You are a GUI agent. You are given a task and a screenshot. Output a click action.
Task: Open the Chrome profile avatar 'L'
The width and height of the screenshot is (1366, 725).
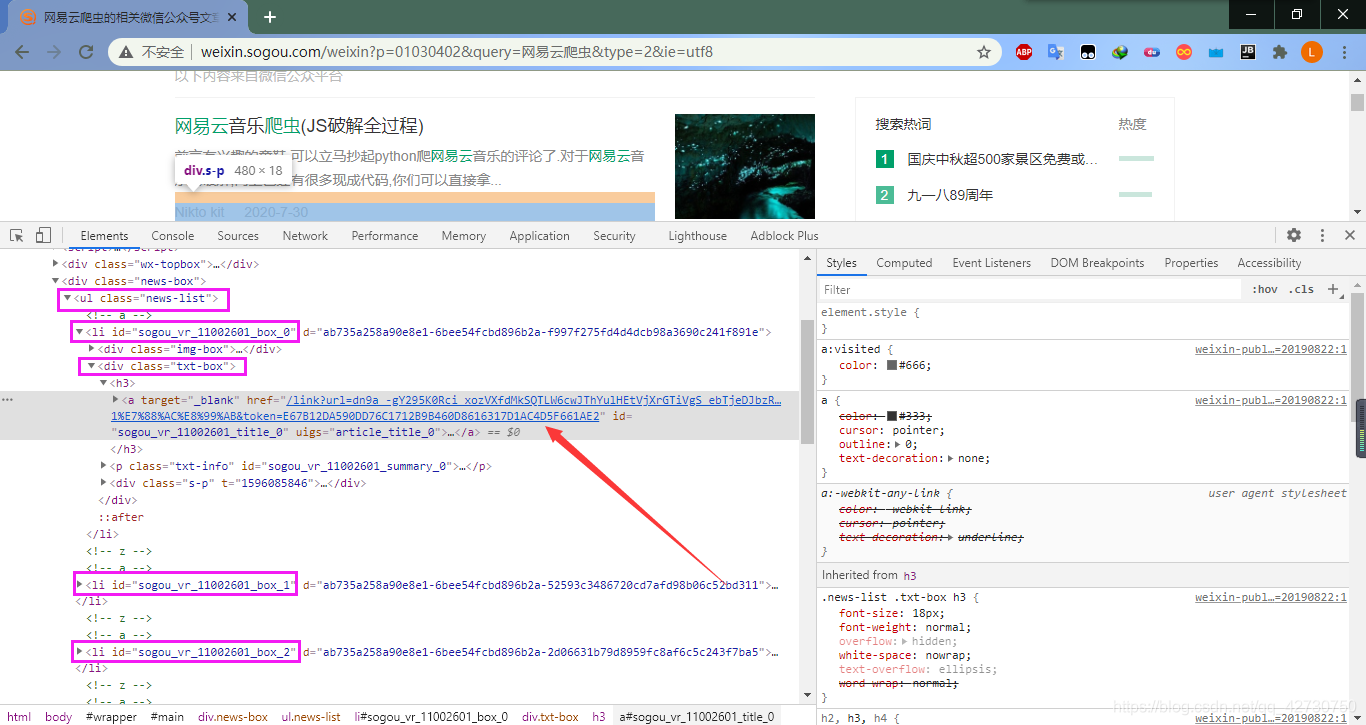pyautogui.click(x=1312, y=52)
